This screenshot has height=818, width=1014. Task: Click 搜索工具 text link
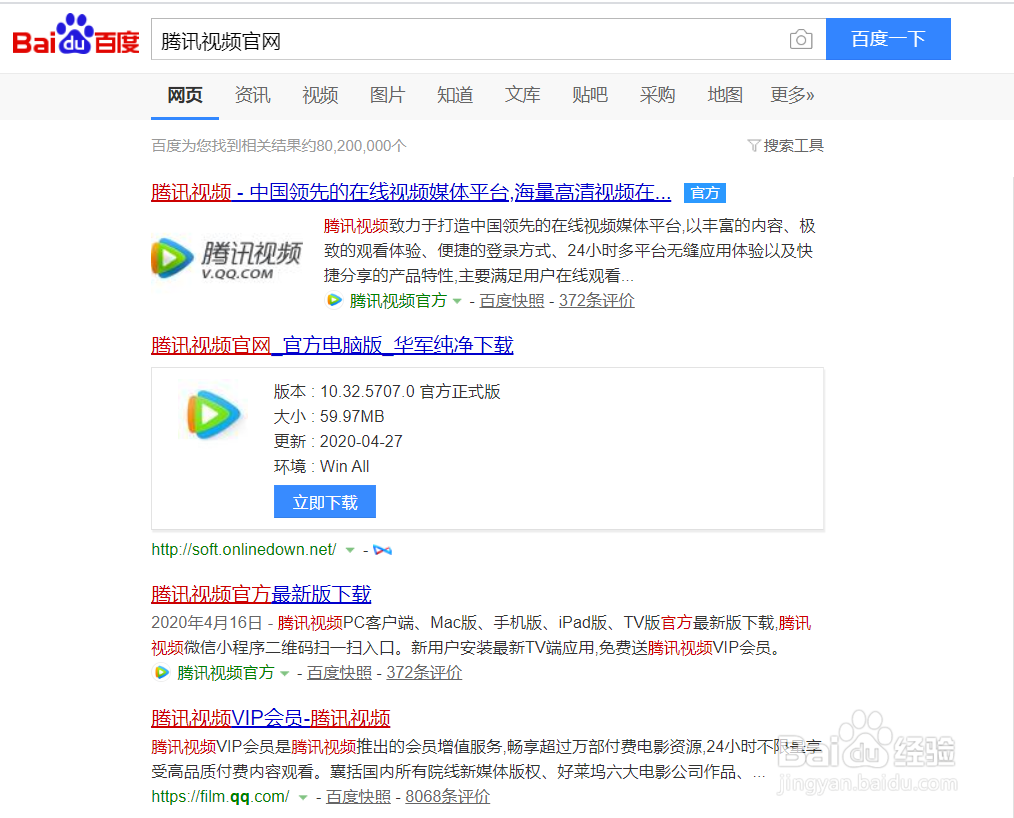click(x=793, y=145)
